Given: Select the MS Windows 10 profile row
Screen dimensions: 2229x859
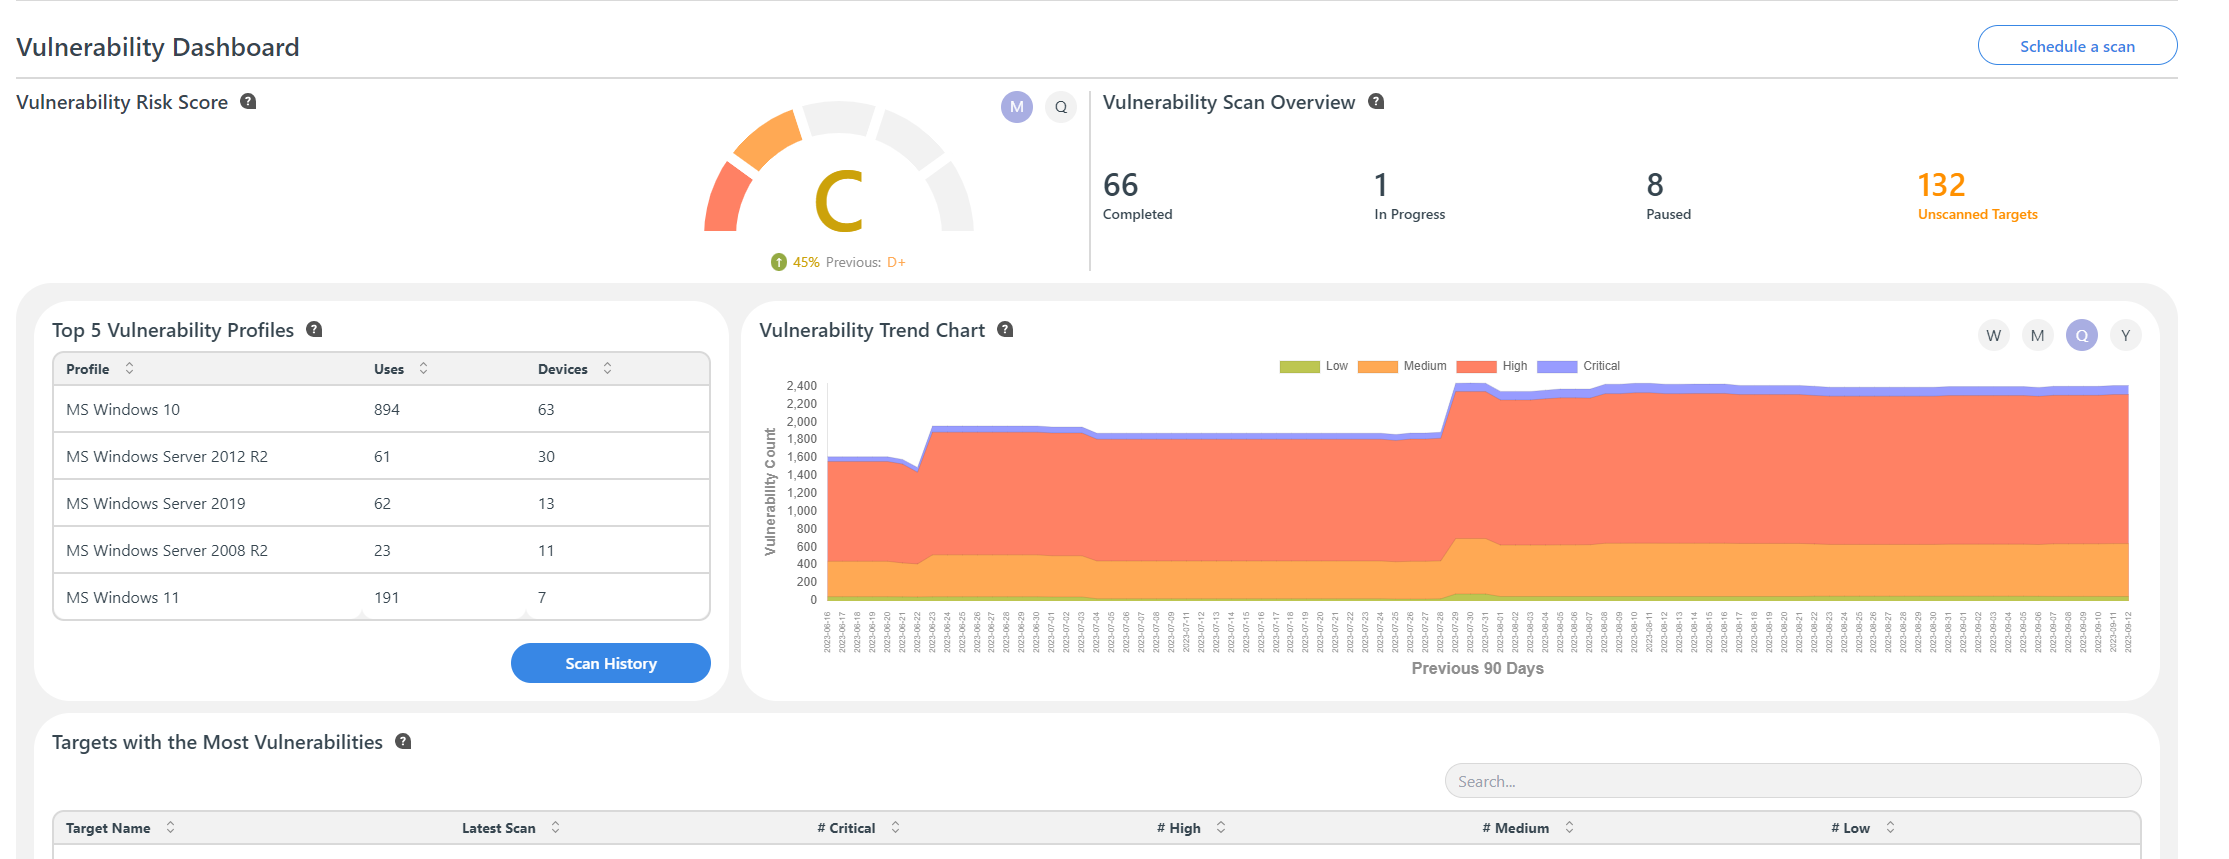Looking at the screenshot, I should [381, 409].
